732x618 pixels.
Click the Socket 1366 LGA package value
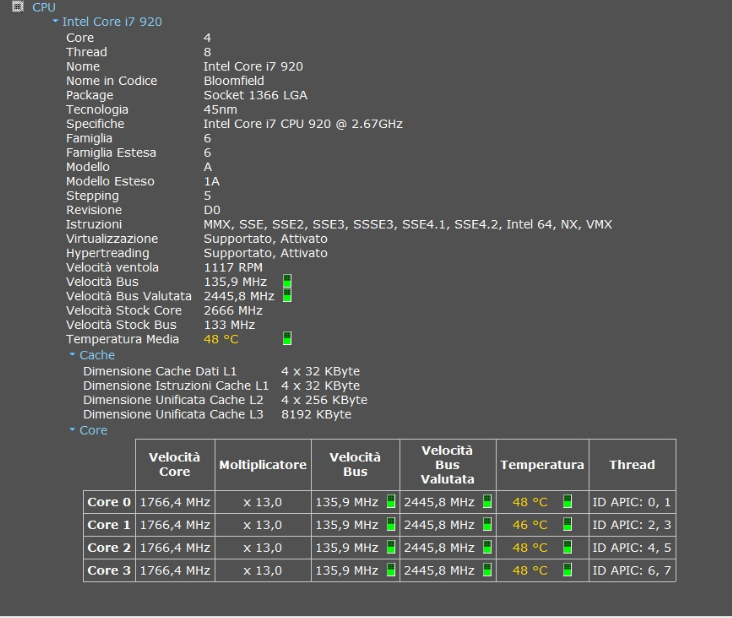(x=255, y=95)
